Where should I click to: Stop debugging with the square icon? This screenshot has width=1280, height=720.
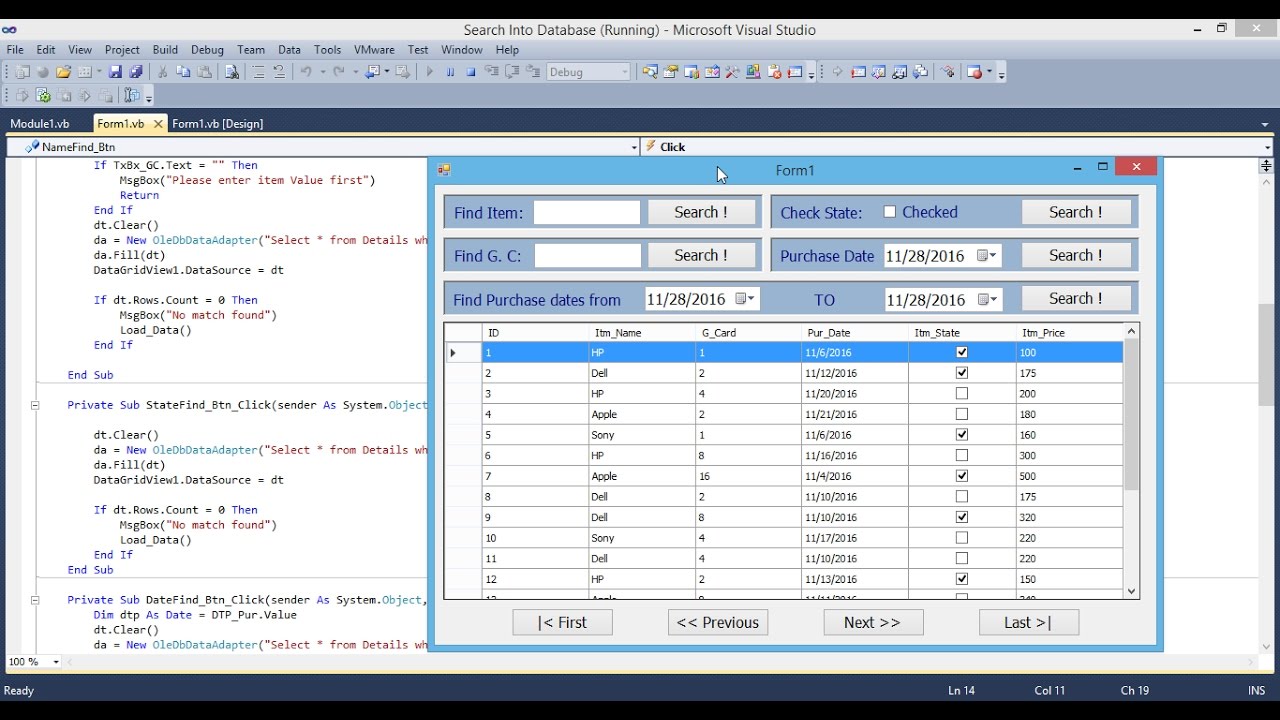pyautogui.click(x=471, y=72)
